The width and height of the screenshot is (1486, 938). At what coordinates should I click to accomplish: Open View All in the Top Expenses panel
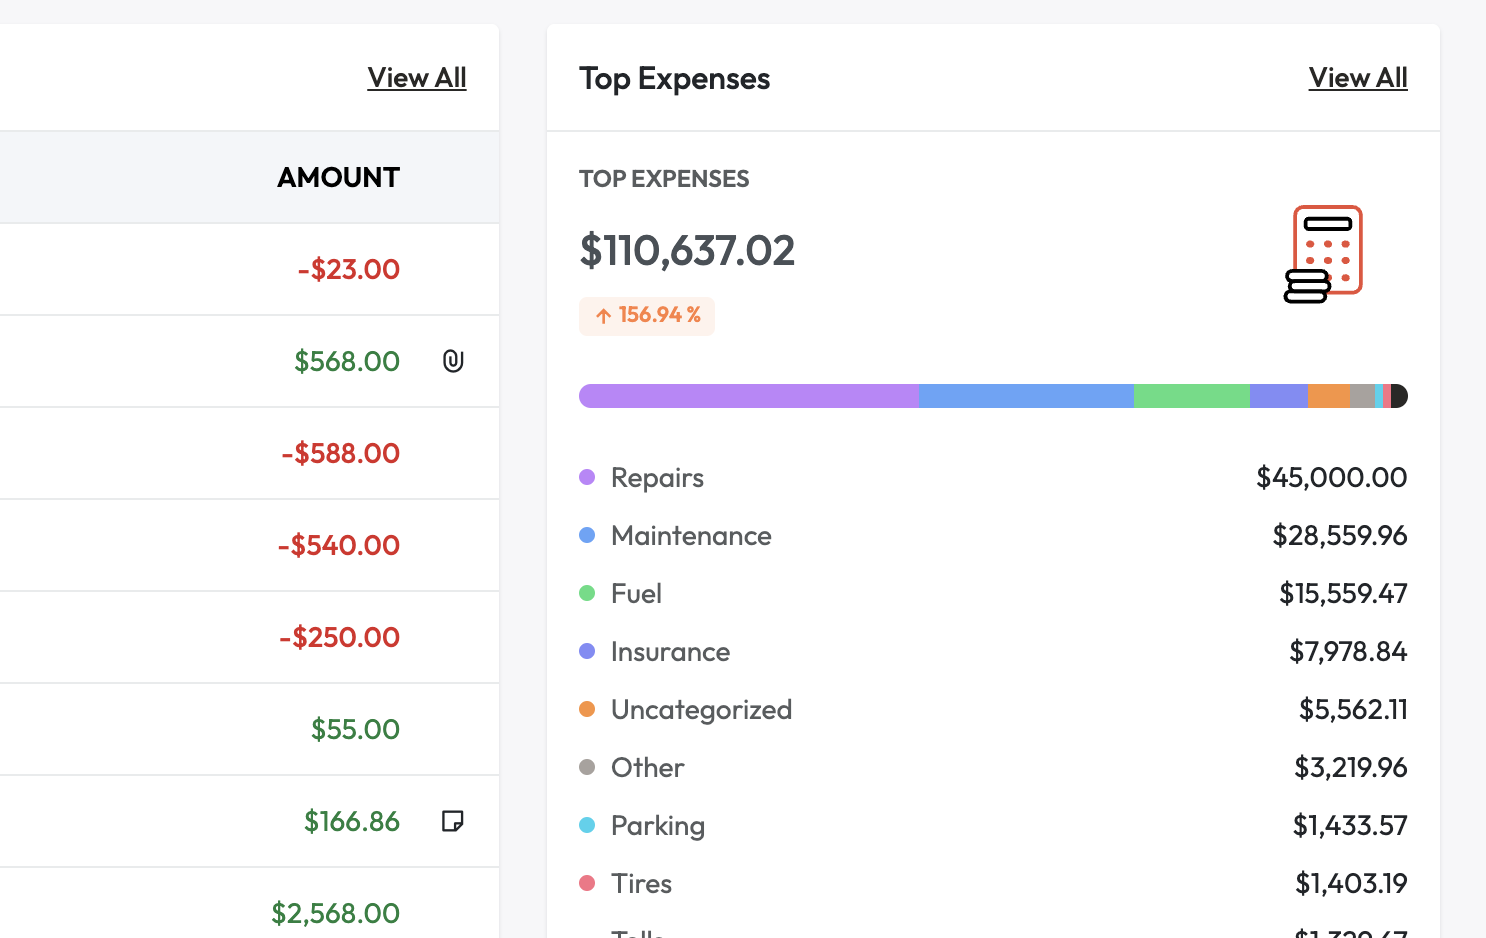pos(1357,77)
